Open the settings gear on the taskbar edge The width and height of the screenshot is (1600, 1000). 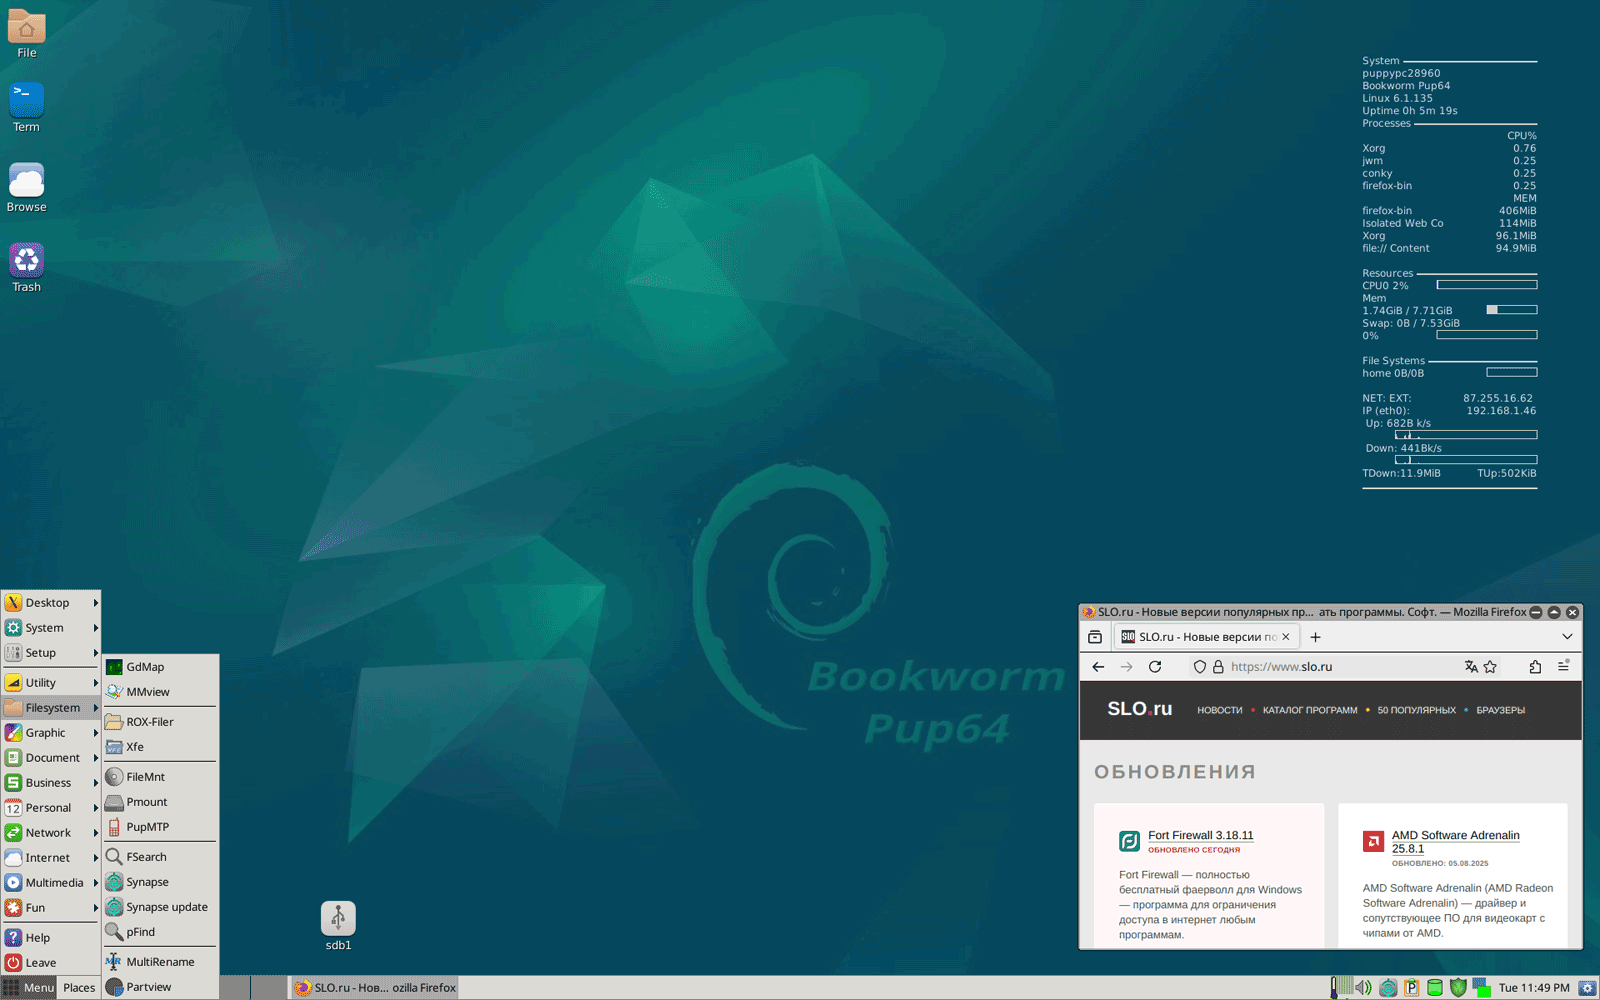click(1587, 988)
